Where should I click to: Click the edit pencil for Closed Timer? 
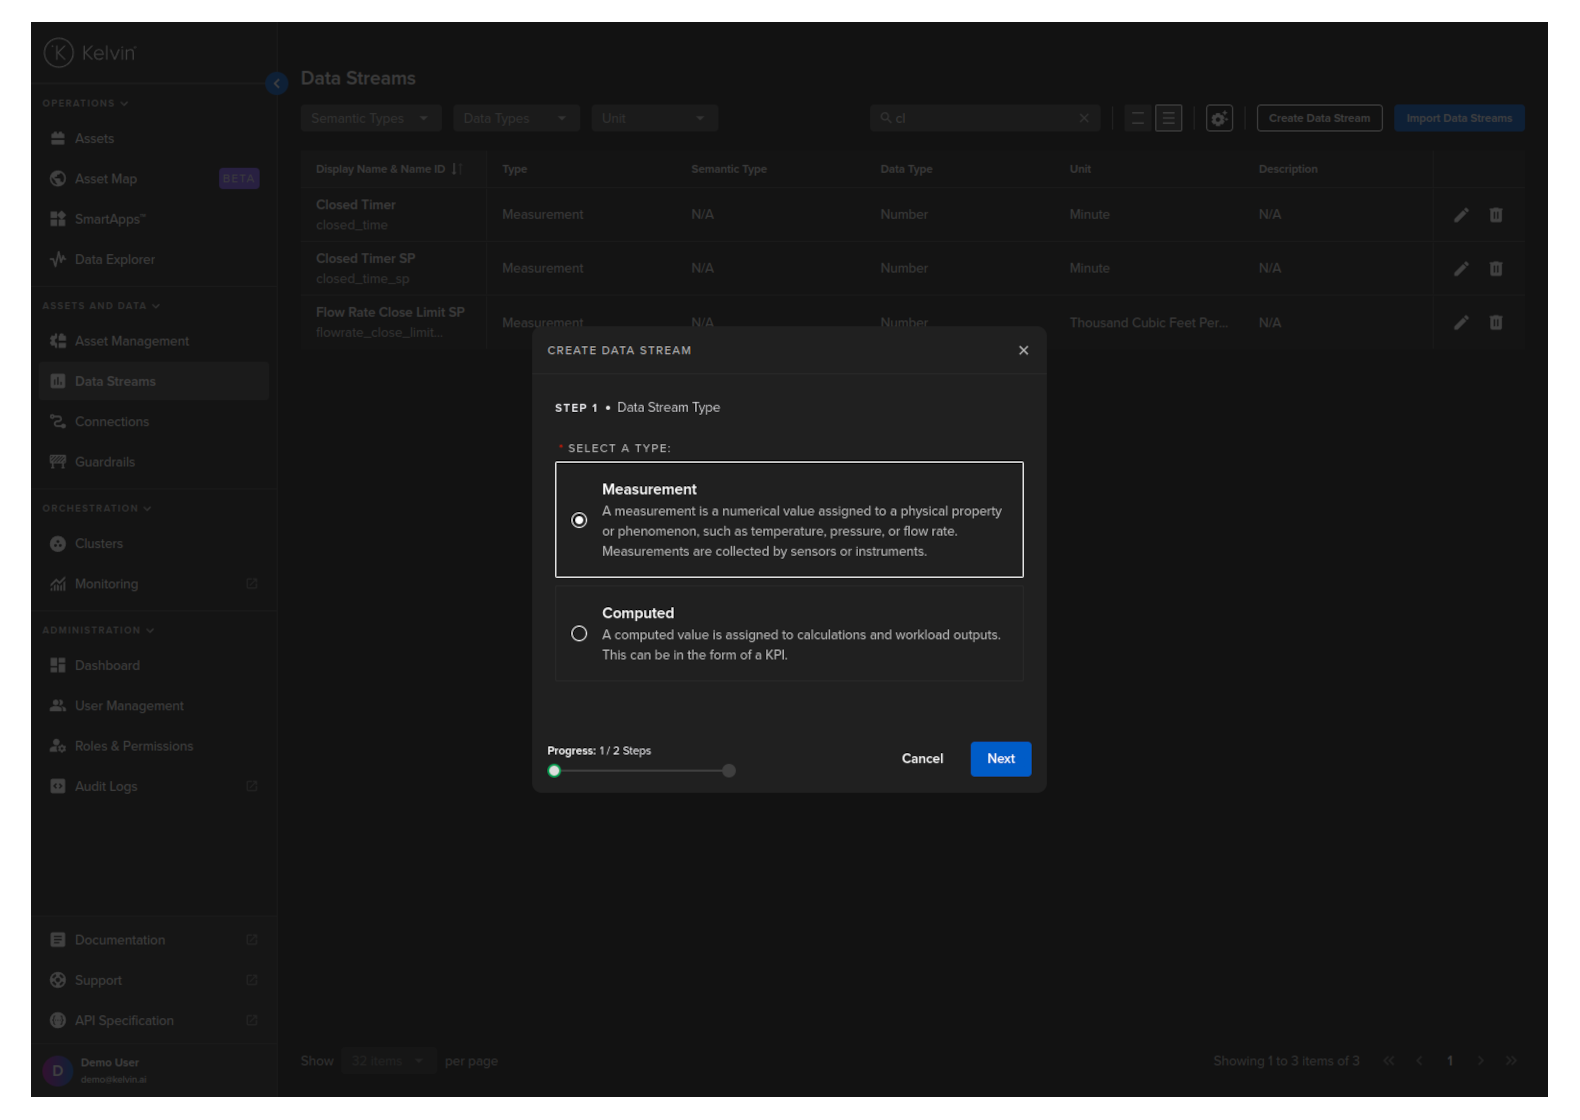tap(1461, 215)
